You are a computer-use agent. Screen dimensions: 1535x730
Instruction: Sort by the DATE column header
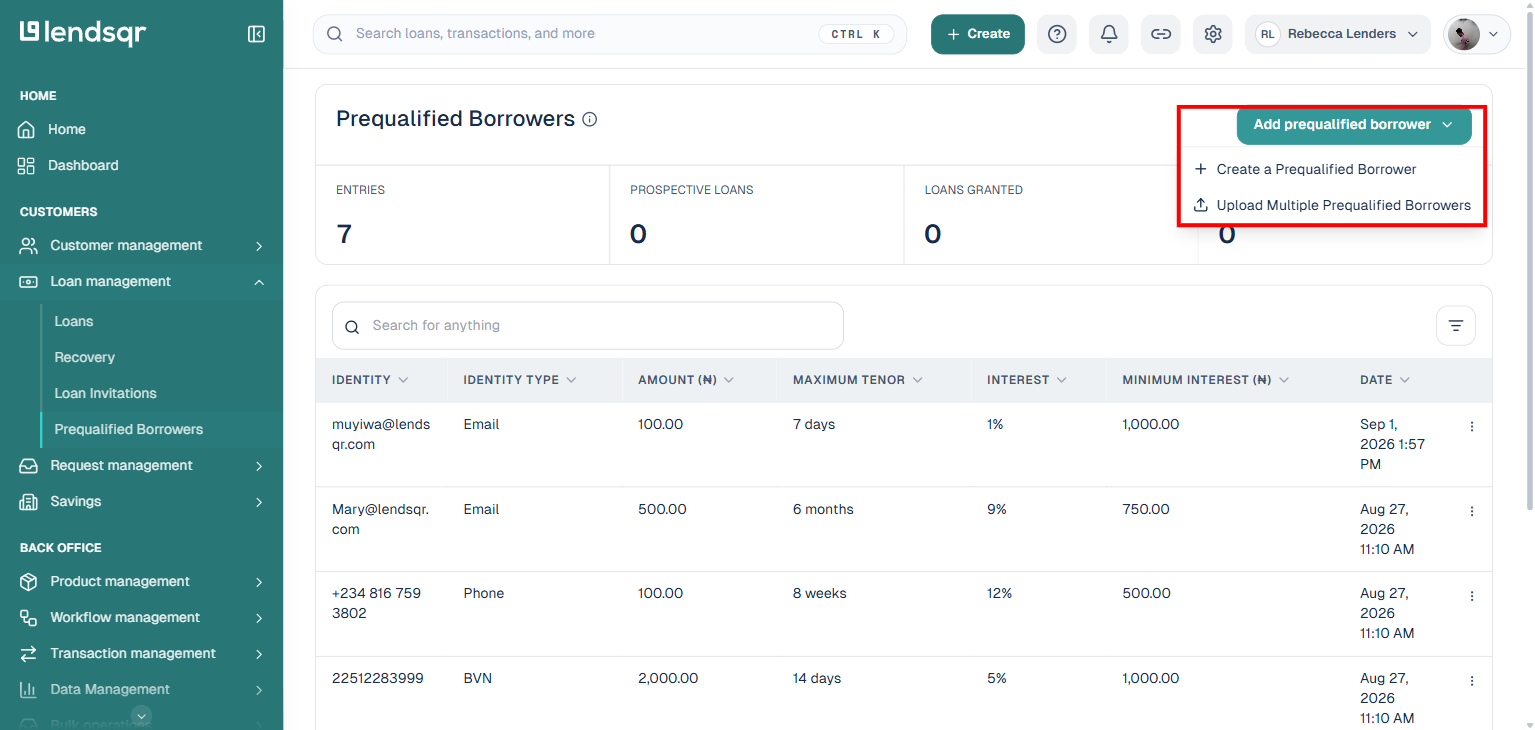coord(1385,381)
